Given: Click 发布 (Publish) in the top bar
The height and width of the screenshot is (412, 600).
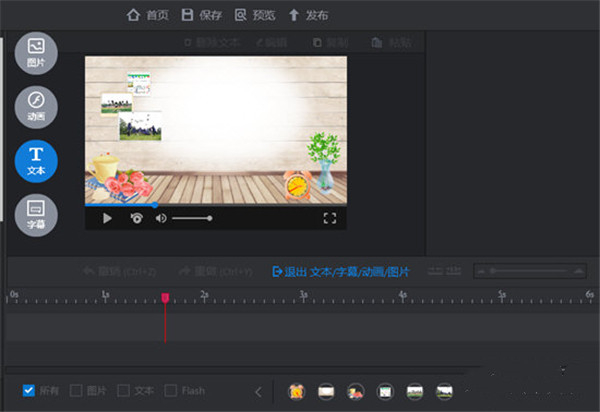Looking at the screenshot, I should 307,15.
